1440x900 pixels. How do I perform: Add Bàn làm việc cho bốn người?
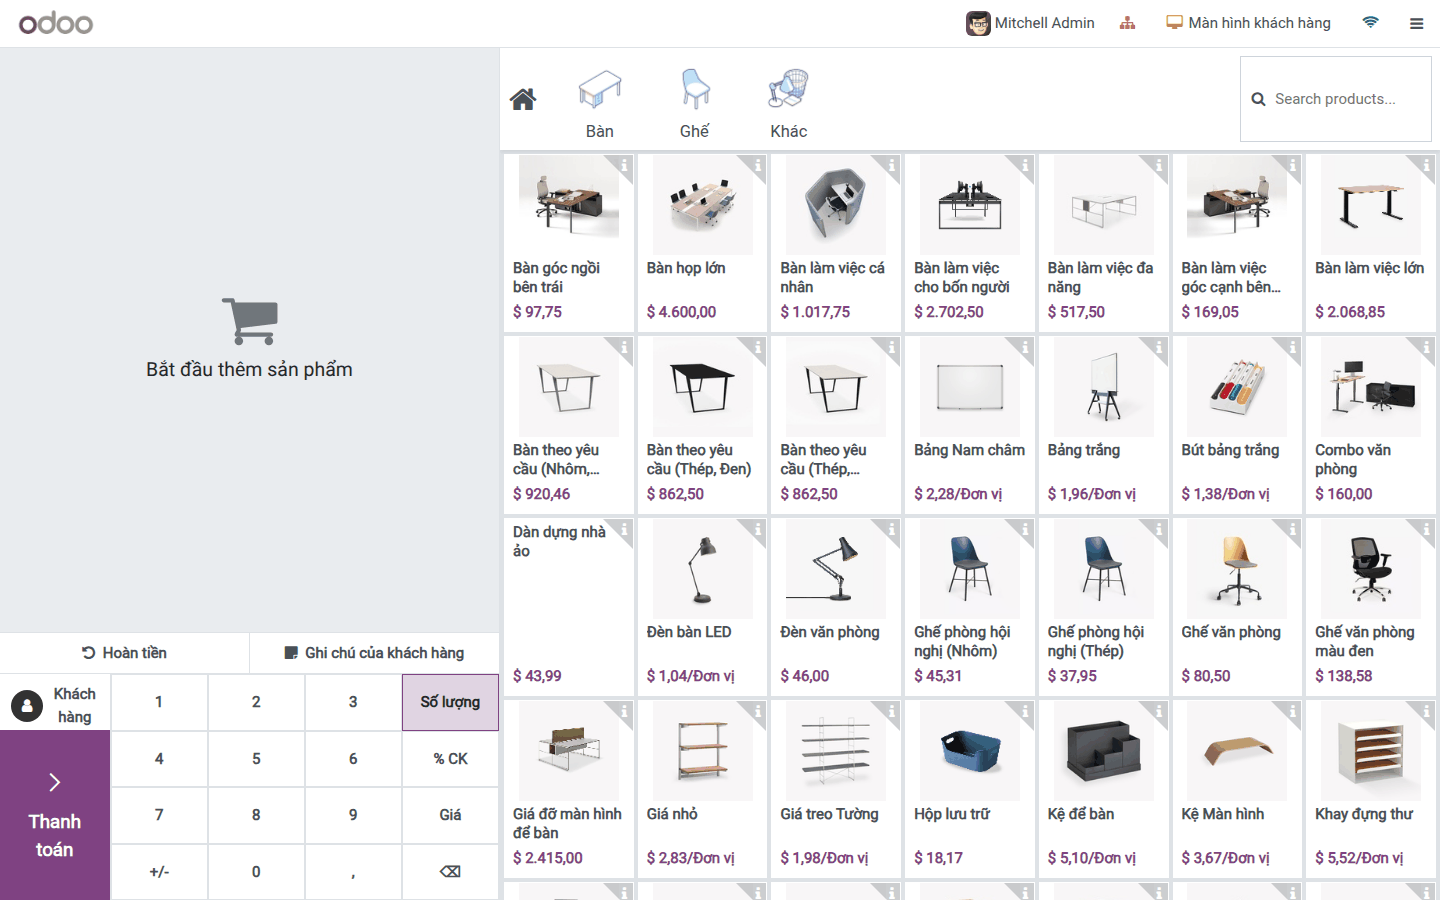970,243
